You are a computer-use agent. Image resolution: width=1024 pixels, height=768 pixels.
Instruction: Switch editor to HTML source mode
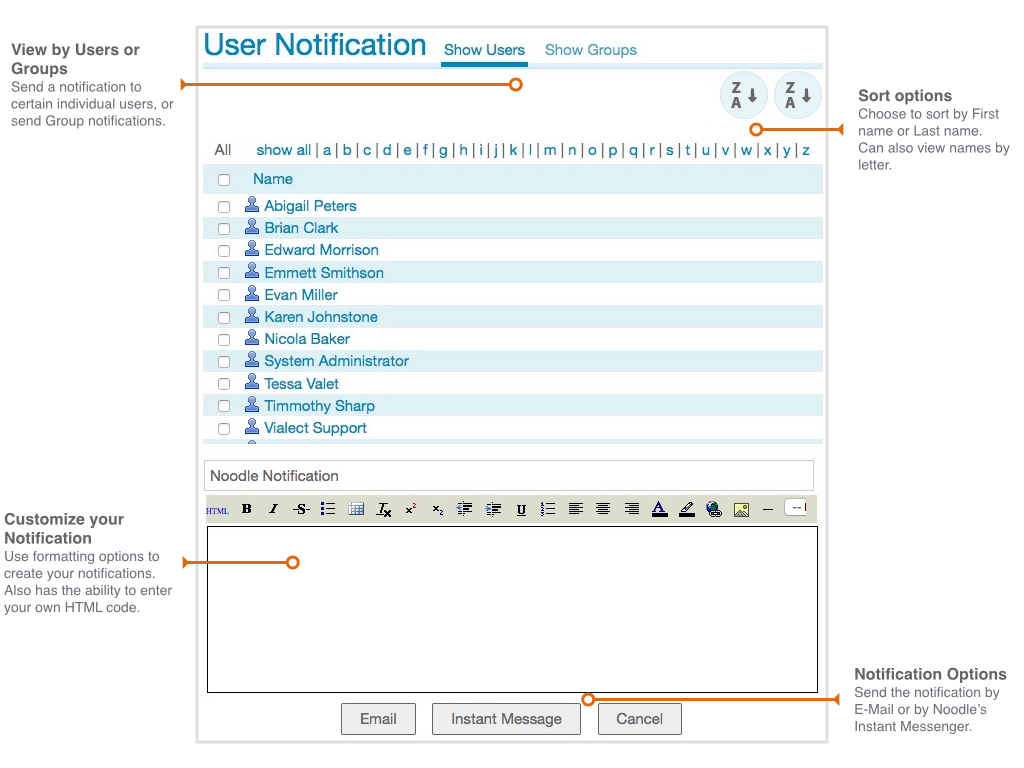[x=217, y=510]
